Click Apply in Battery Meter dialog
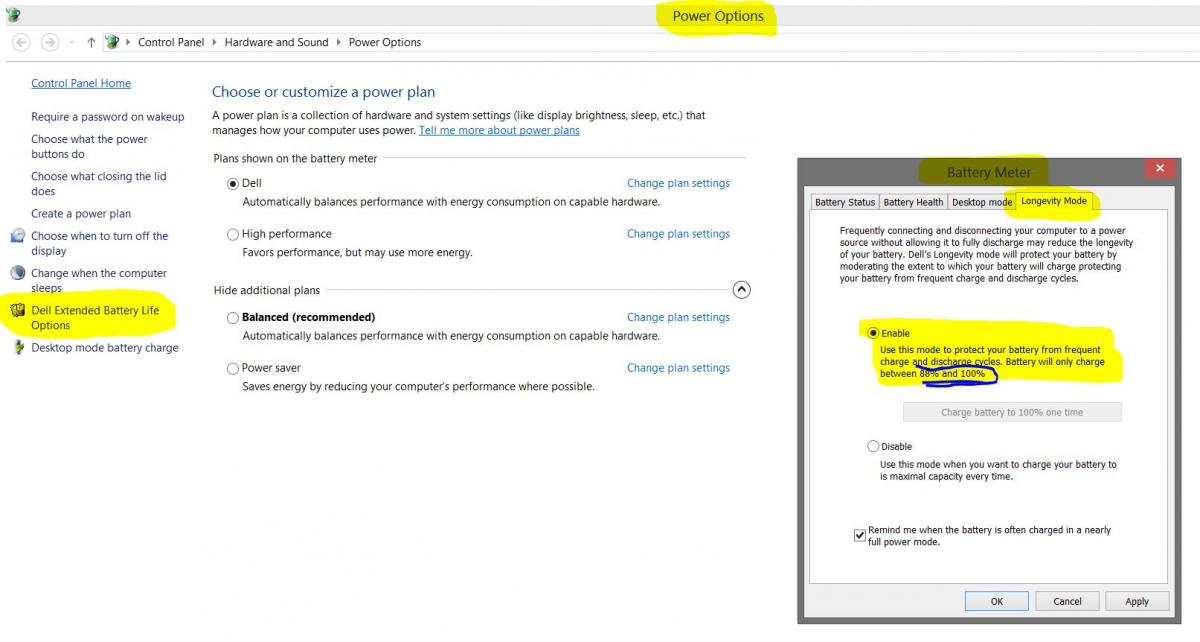The image size is (1200, 642). coord(1137,601)
